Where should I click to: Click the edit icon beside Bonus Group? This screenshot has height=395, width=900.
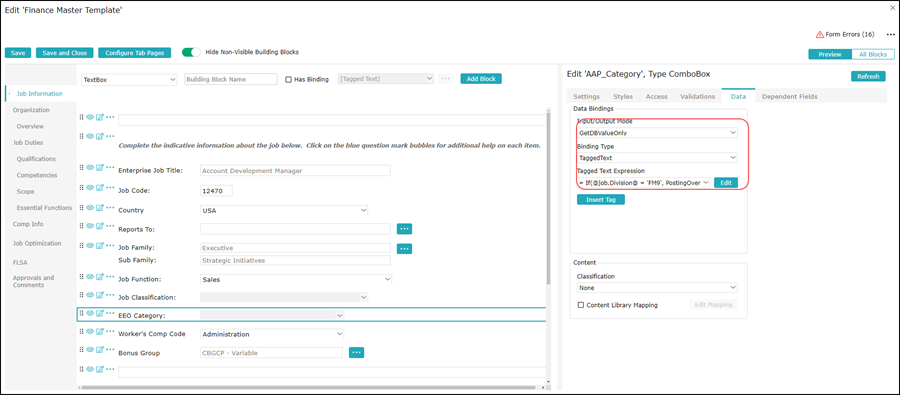pyautogui.click(x=100, y=350)
